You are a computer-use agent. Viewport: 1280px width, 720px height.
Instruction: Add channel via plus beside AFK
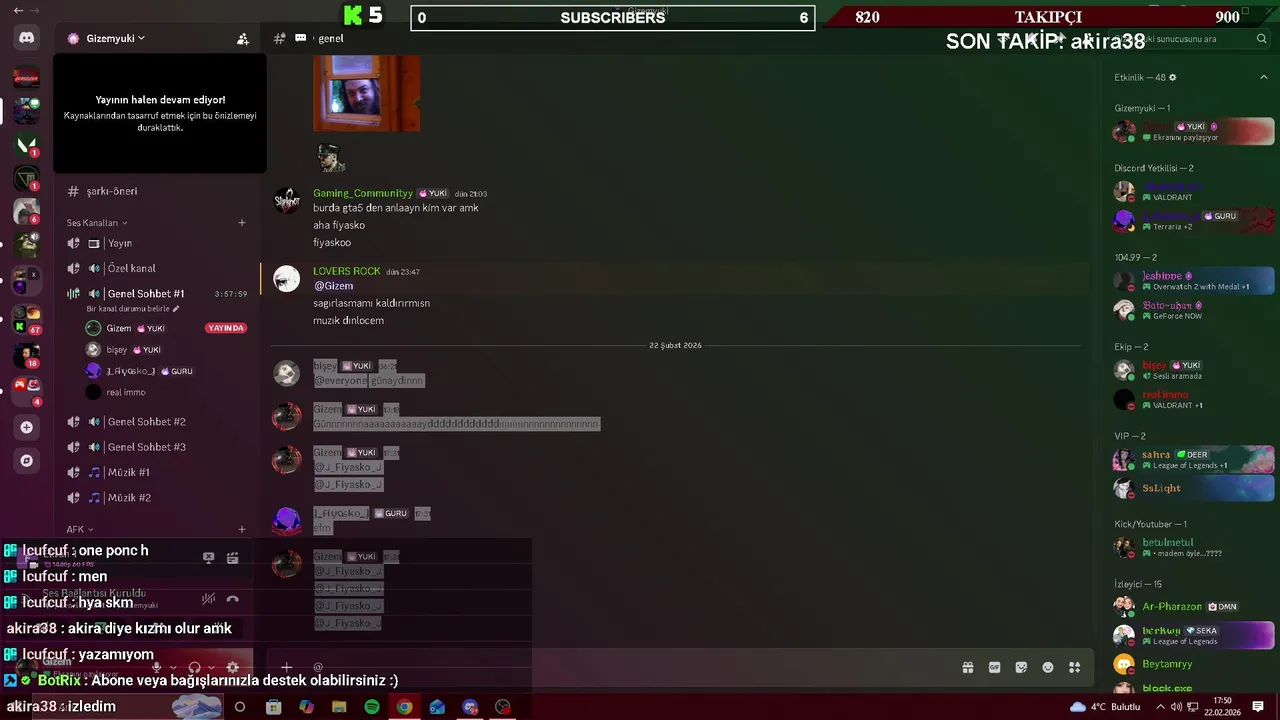pos(242,529)
